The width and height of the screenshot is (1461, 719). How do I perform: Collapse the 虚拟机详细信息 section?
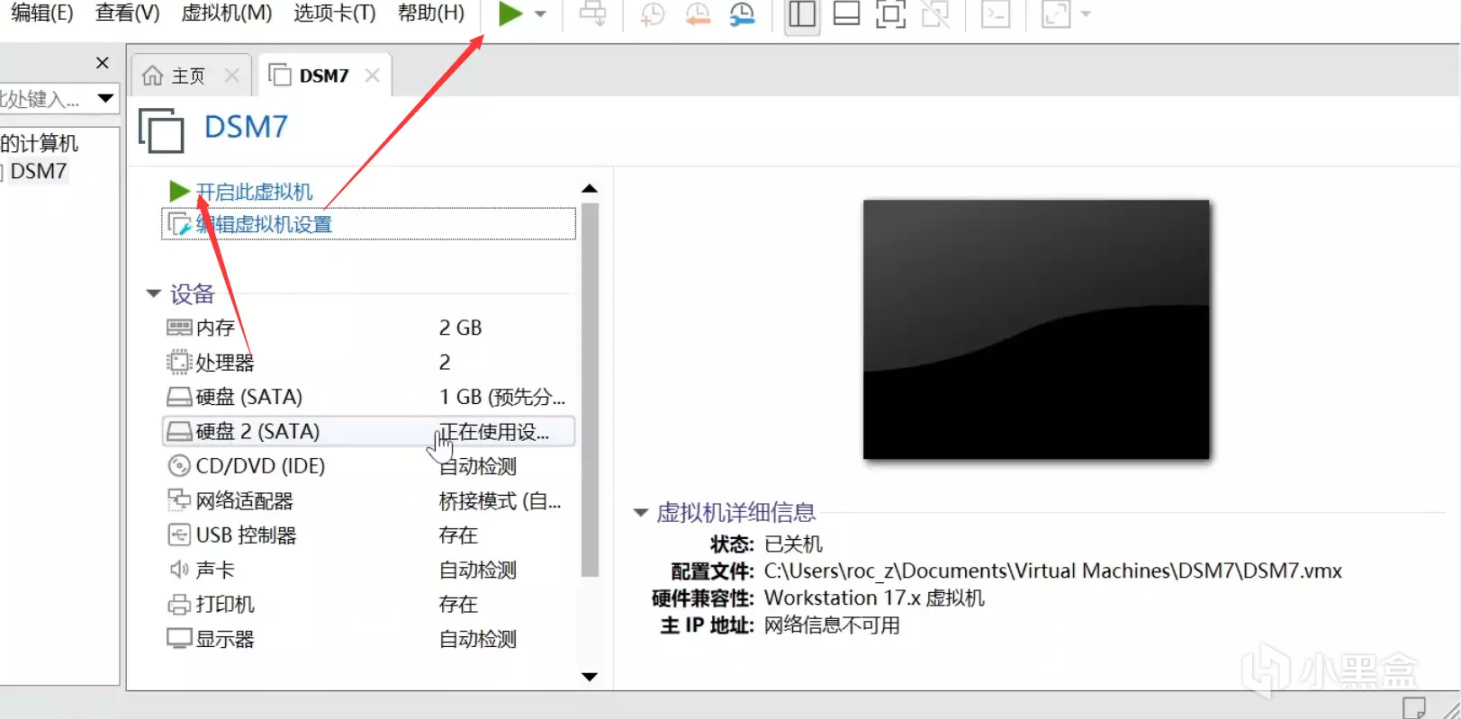click(641, 513)
